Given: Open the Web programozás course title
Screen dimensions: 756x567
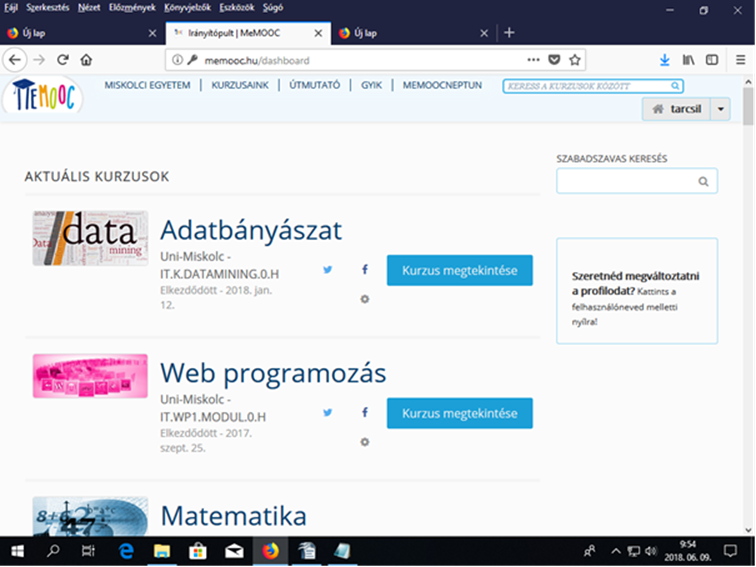Looking at the screenshot, I should coord(273,373).
